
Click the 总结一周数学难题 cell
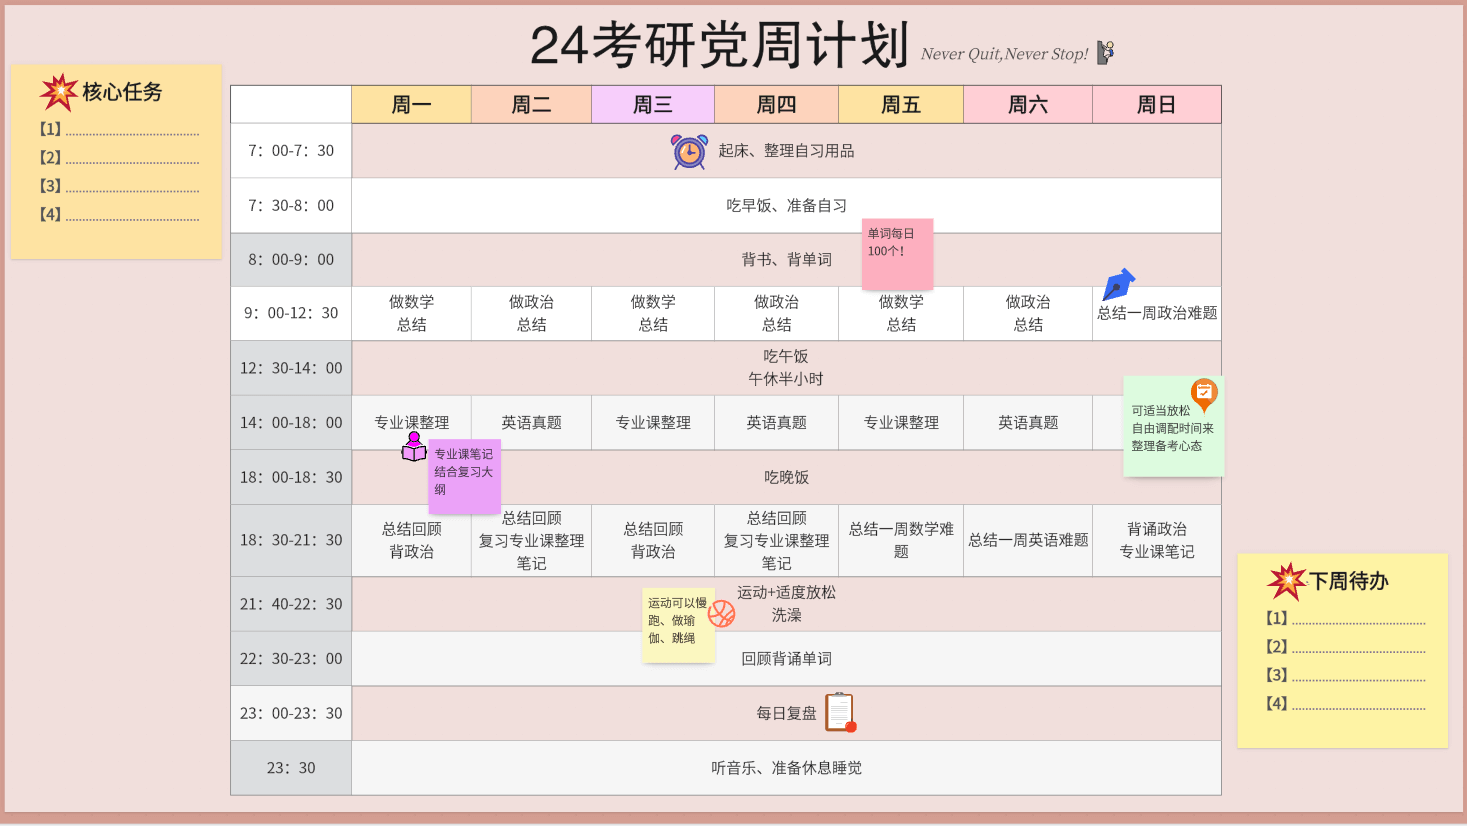[x=901, y=540]
